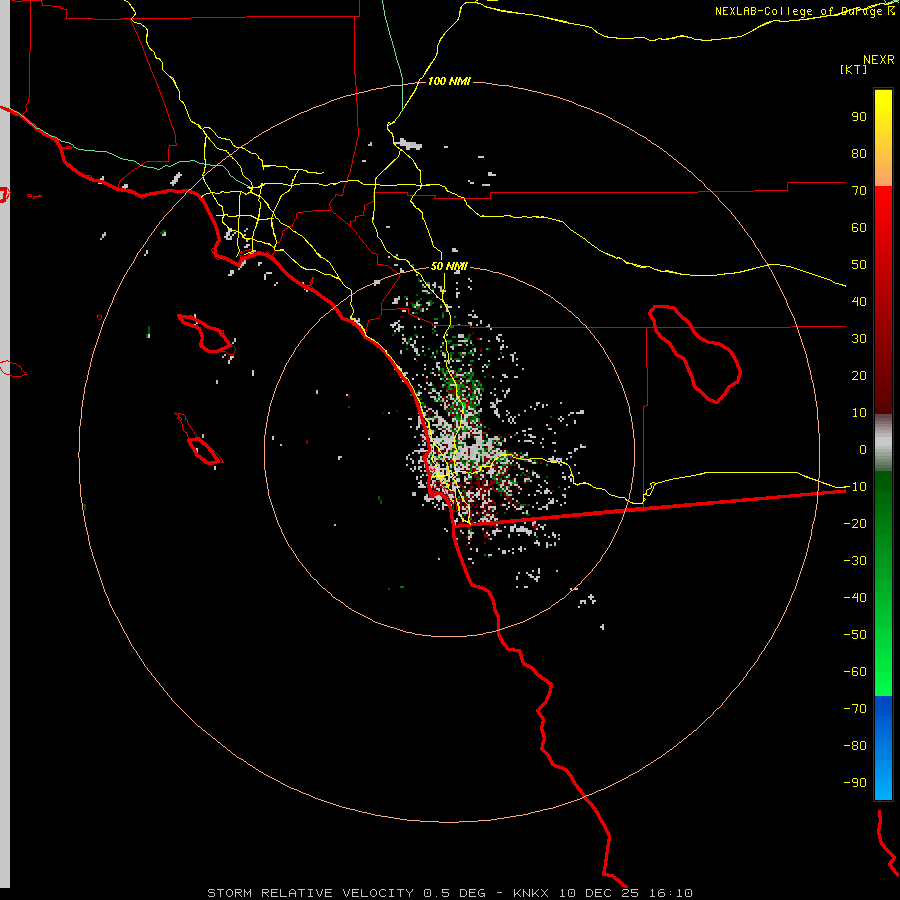Click the -90 value on velocity scale
The image size is (900, 900).
855,783
